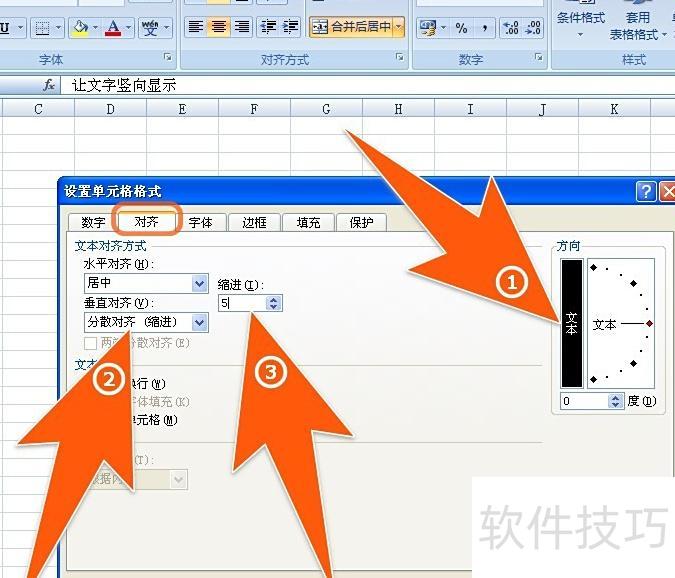Align text right in the ribbon
Image resolution: width=675 pixels, height=578 pixels.
click(242, 27)
